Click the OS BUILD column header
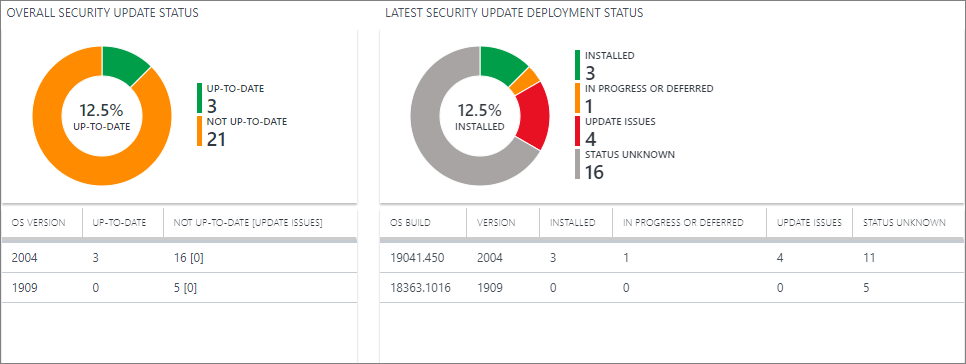Screen dimensions: 966x364 click(410, 223)
